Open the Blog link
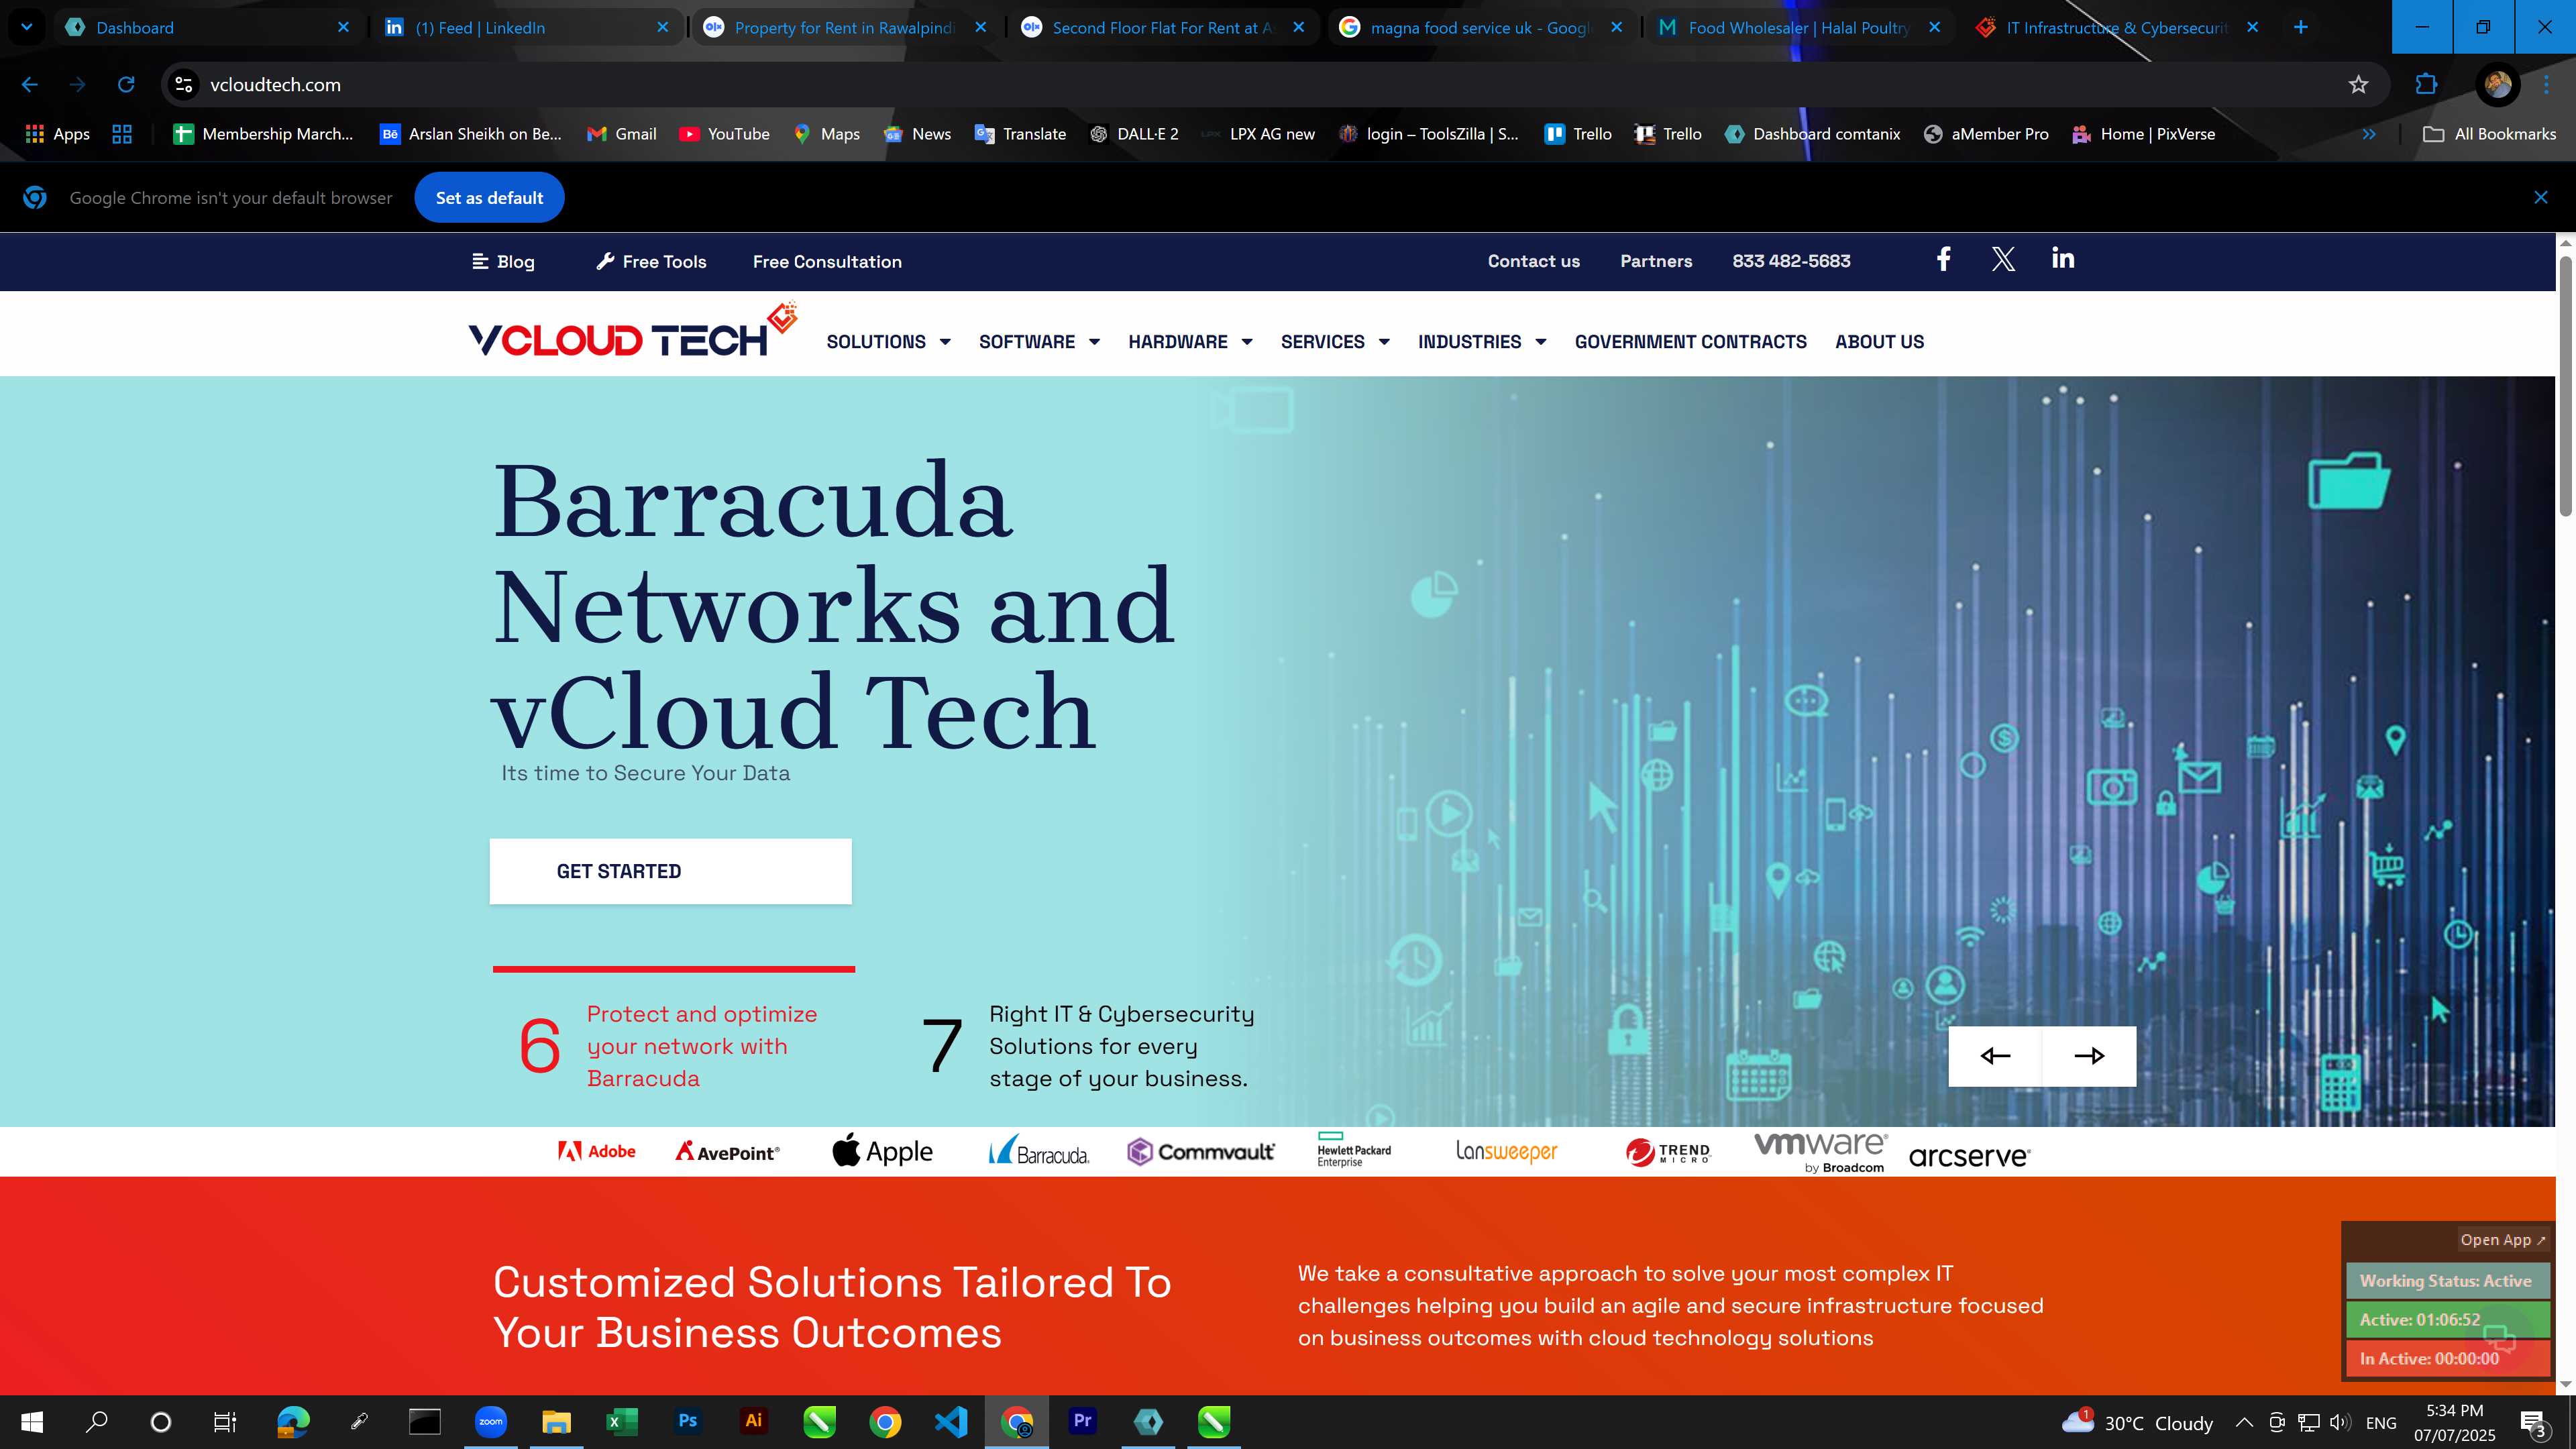 tap(503, 262)
